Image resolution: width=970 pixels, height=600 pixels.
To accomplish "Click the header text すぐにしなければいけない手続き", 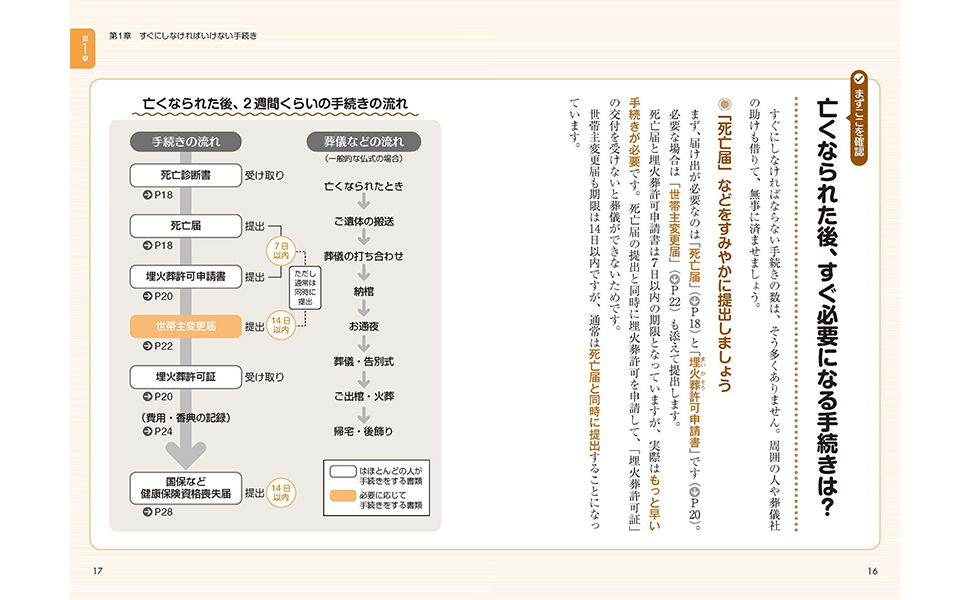I will (198, 36).
